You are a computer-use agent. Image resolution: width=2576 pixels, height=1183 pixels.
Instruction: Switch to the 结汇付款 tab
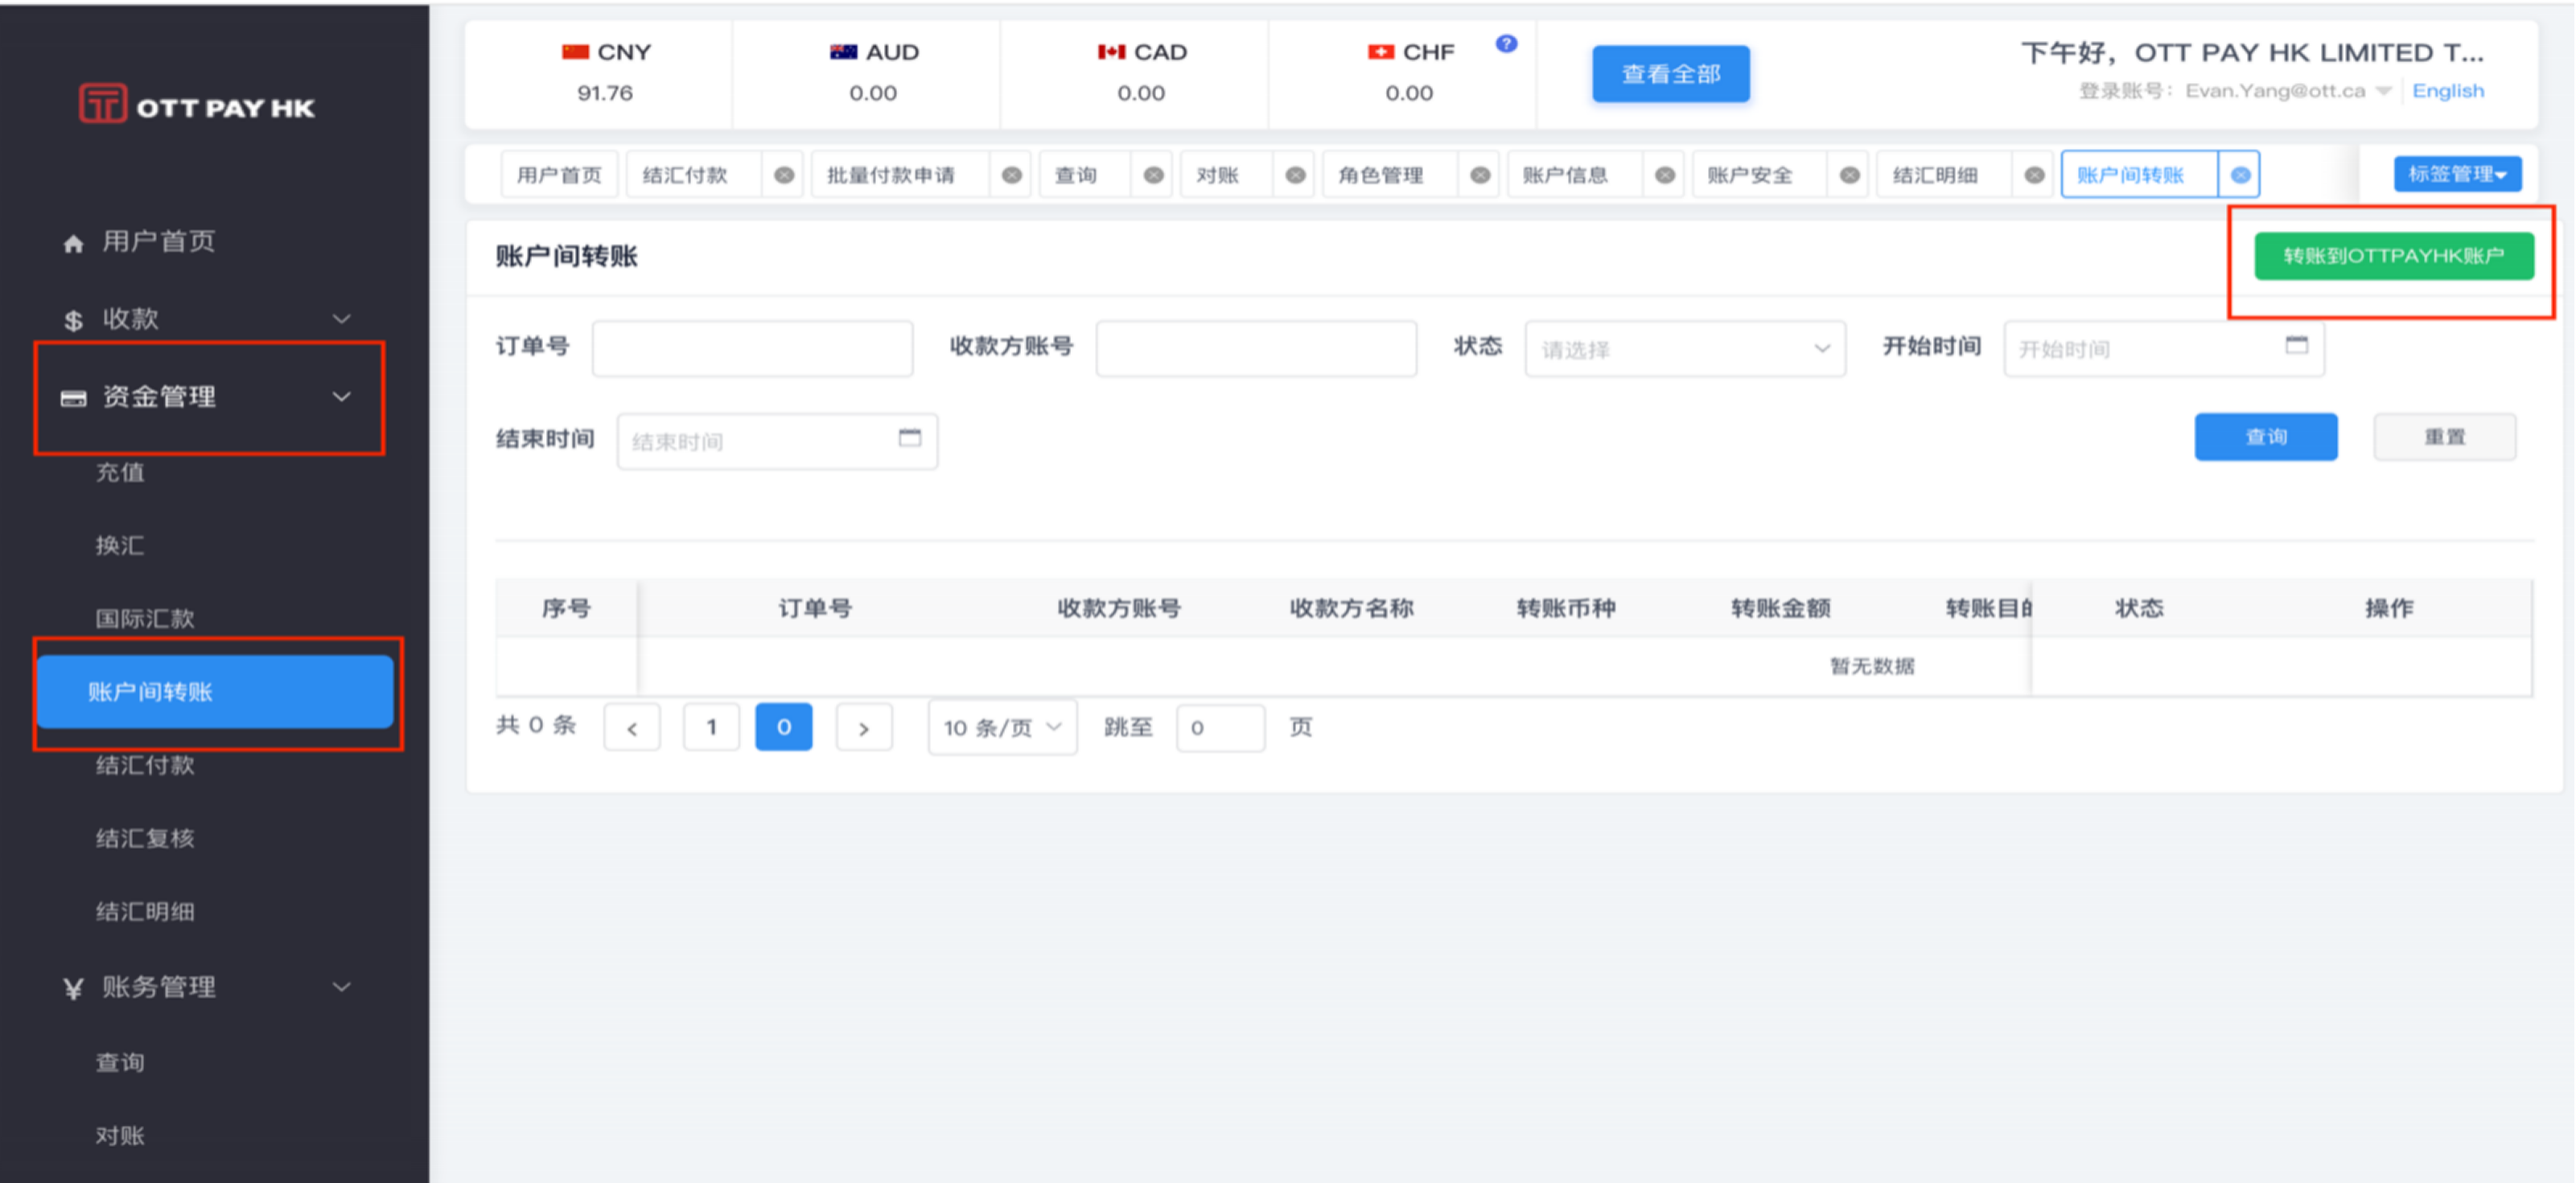(x=686, y=175)
